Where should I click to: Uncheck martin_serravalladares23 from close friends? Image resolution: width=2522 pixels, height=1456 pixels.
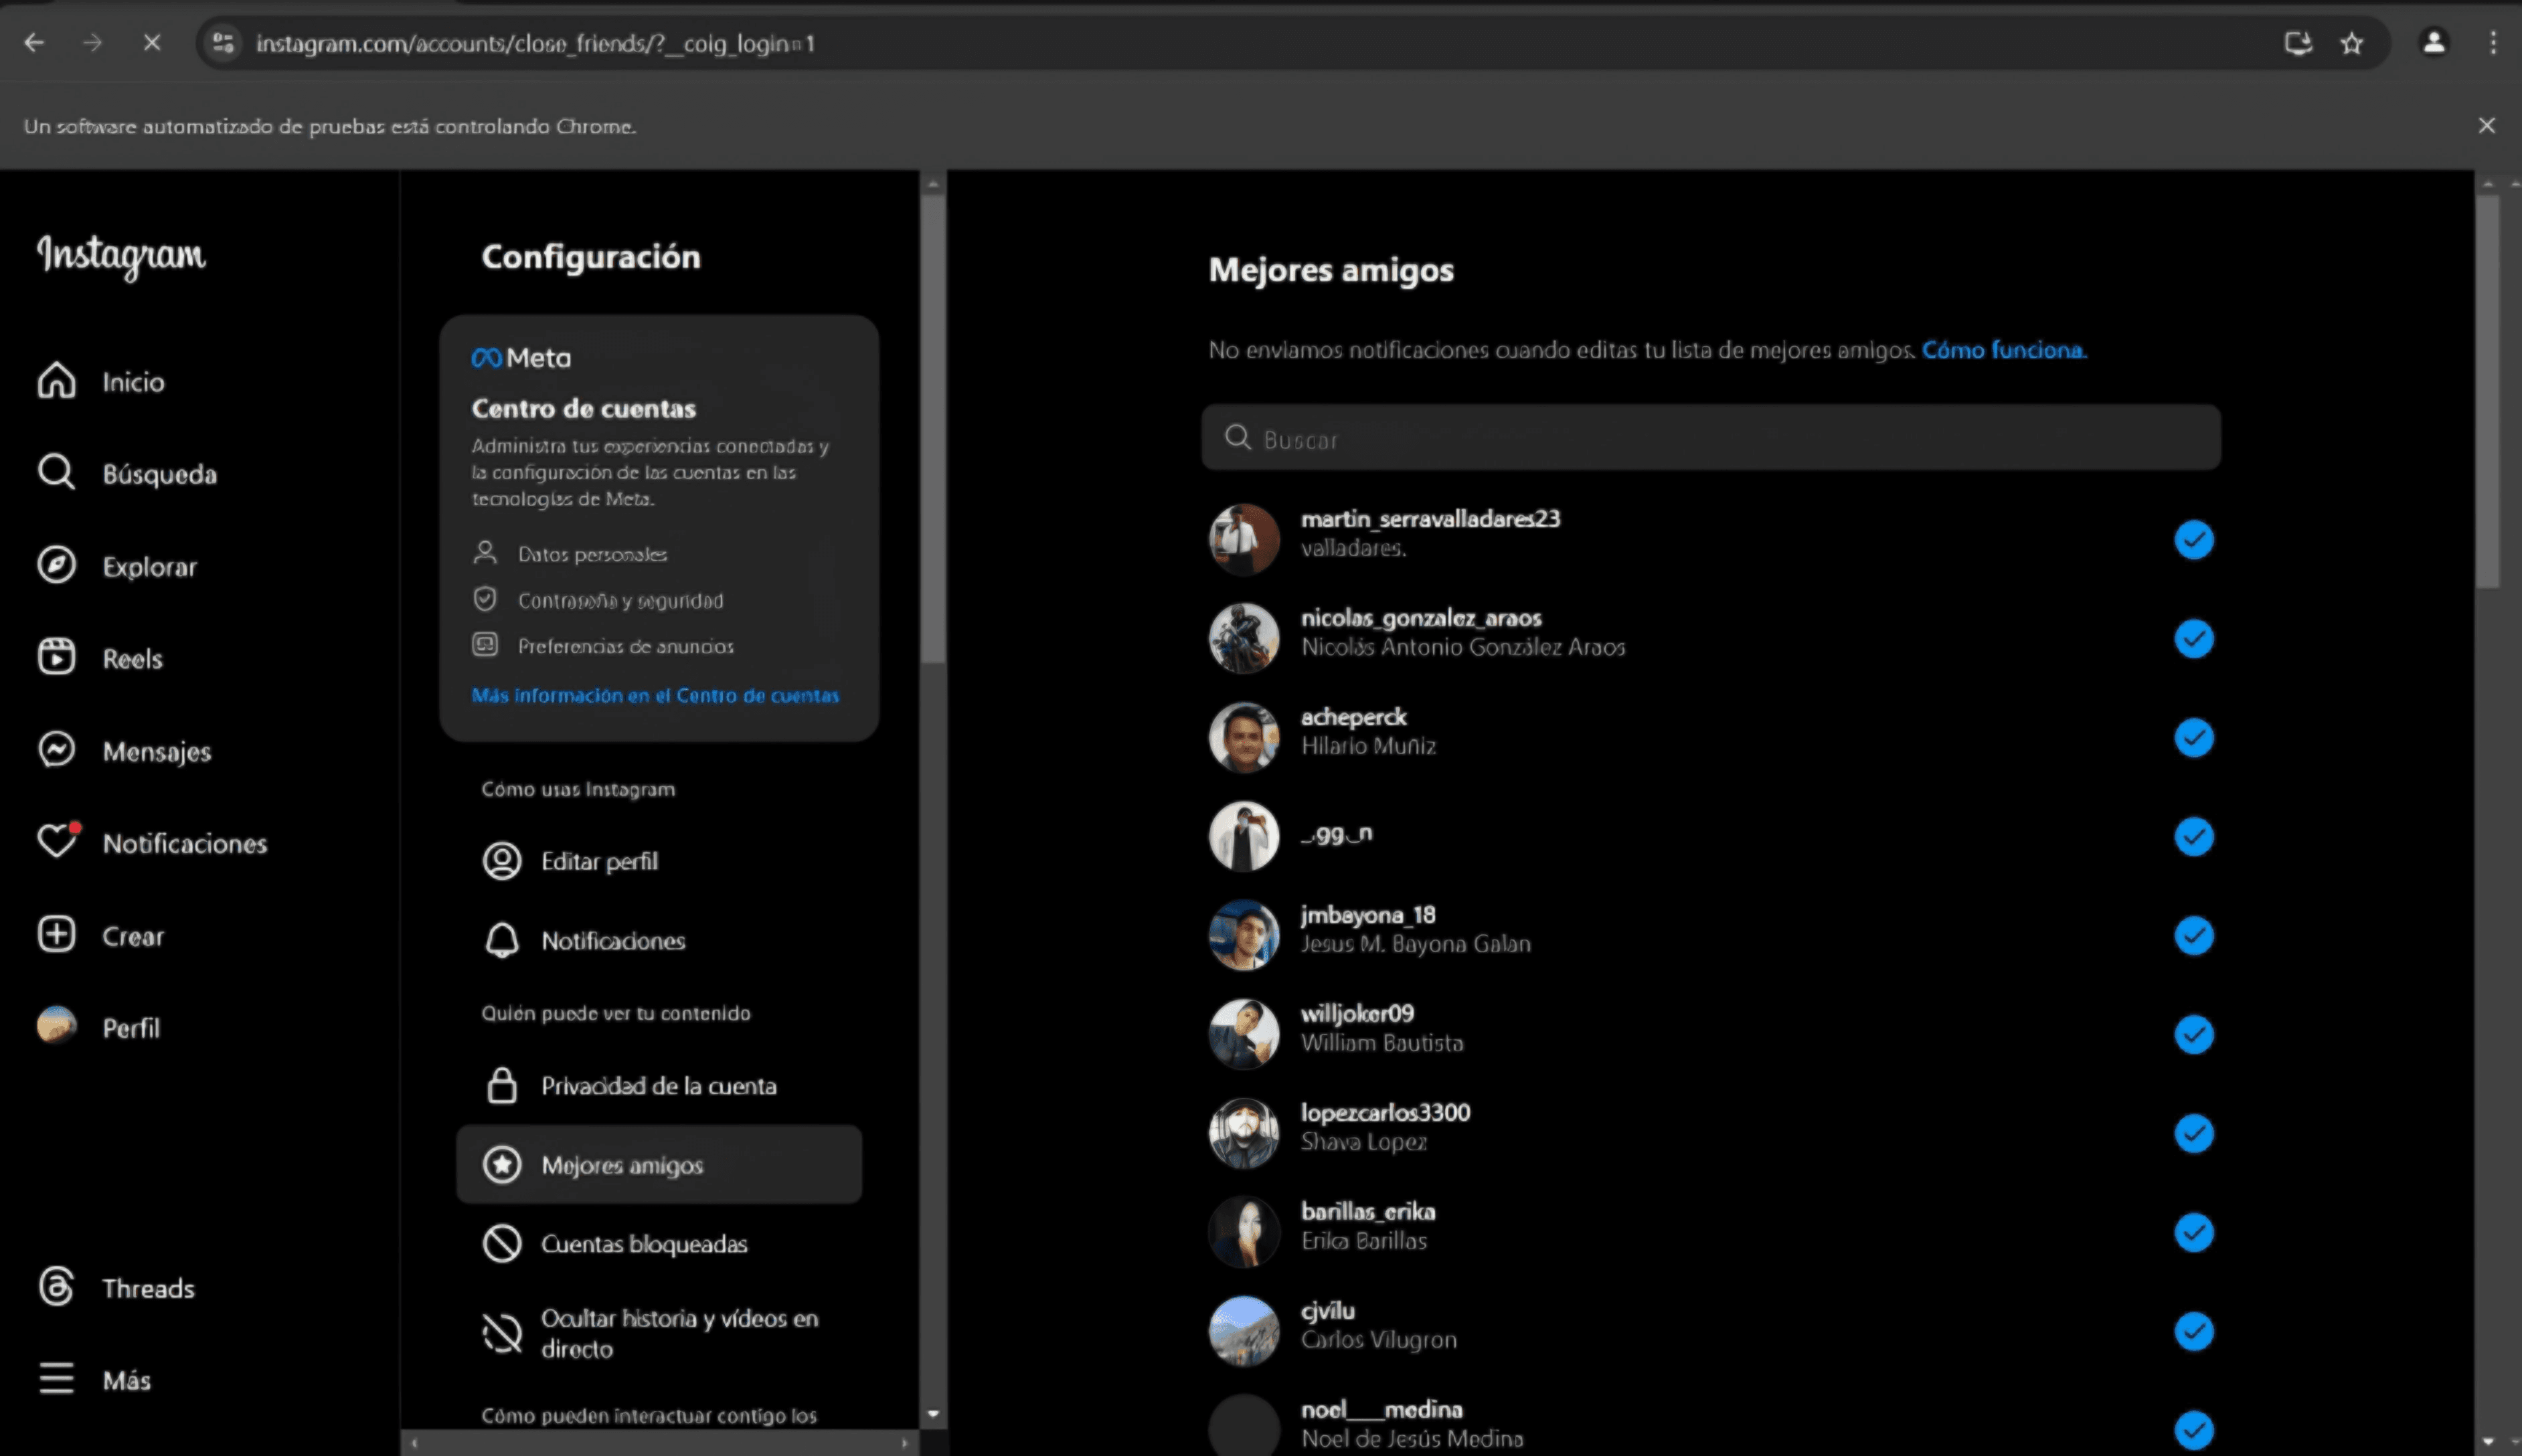tap(2194, 540)
